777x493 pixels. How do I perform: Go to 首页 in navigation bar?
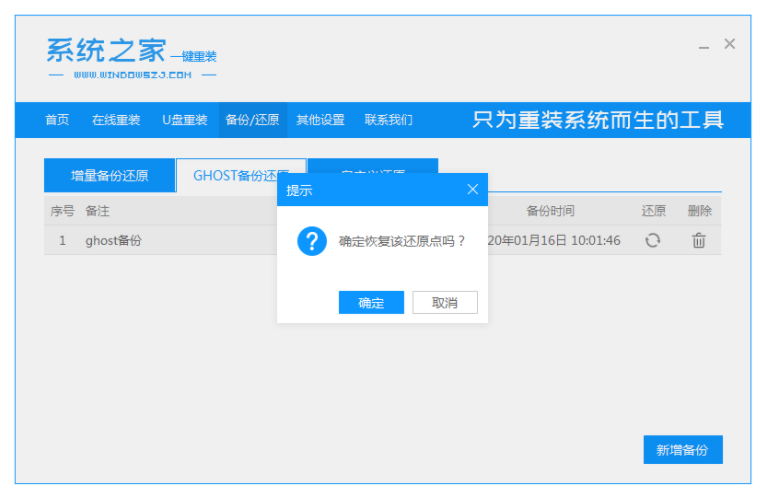(x=57, y=120)
